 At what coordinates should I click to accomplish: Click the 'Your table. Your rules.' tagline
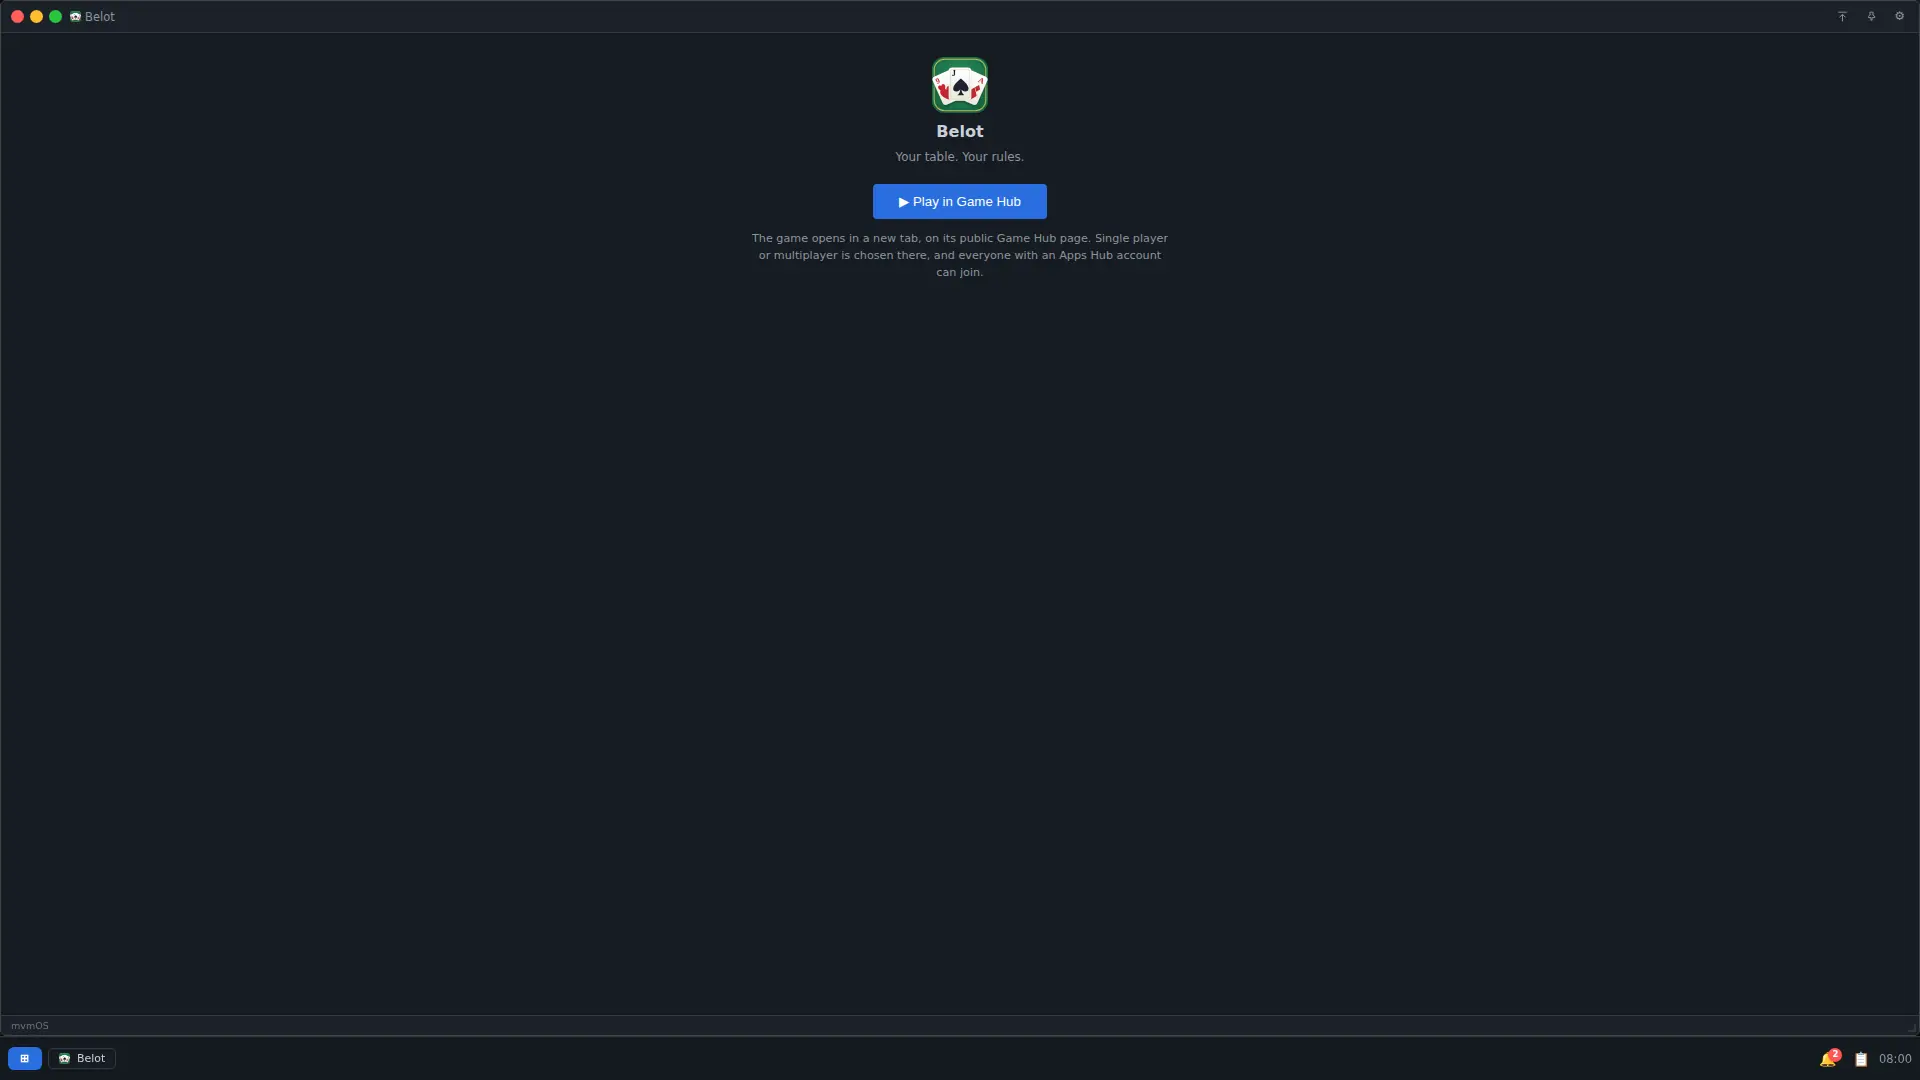coord(959,157)
